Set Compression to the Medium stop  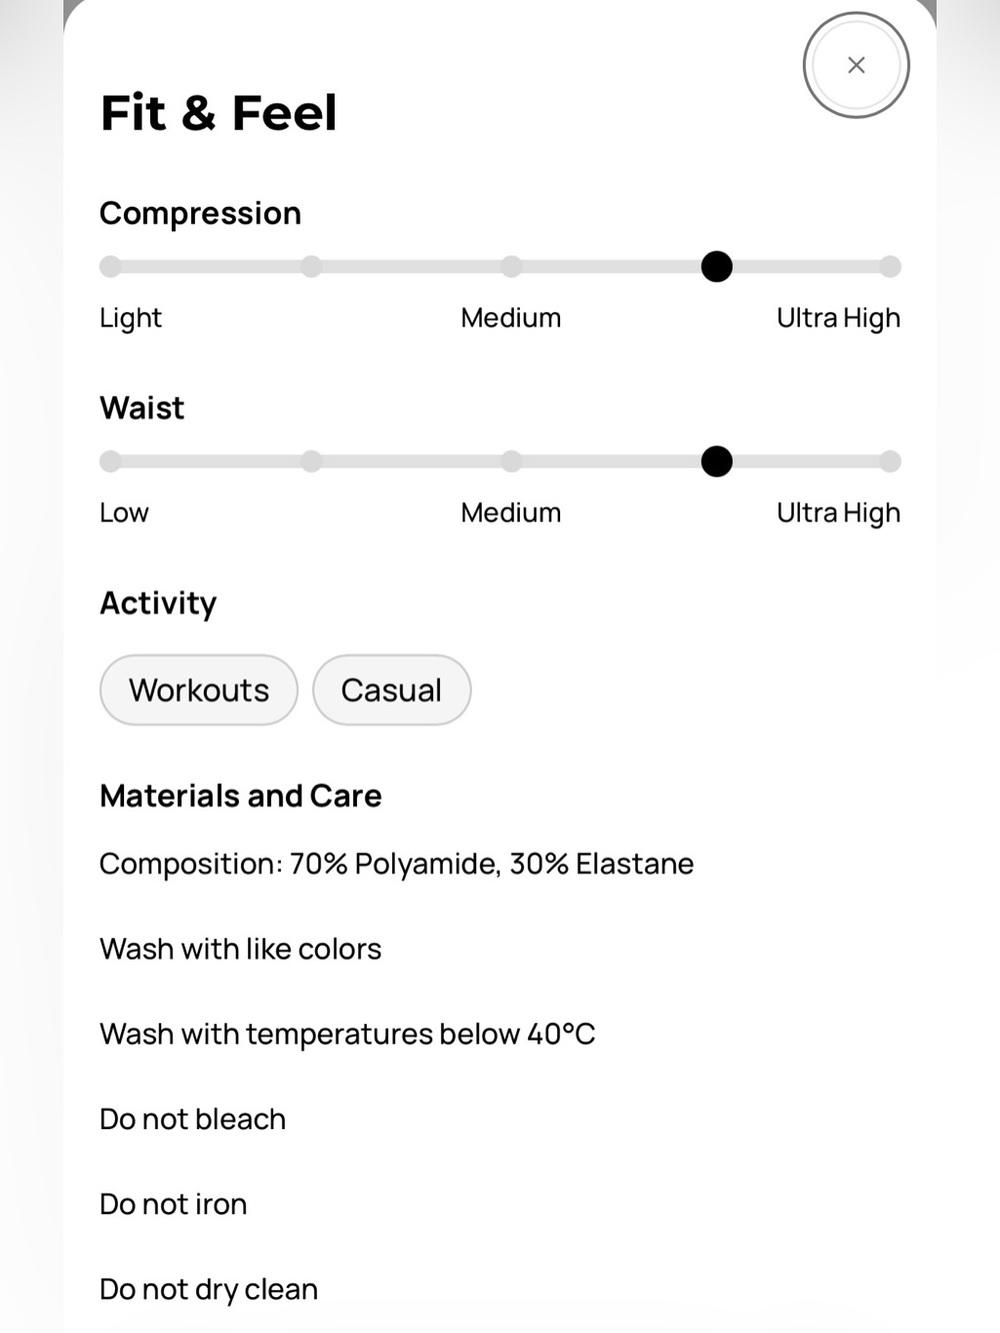[x=511, y=267]
